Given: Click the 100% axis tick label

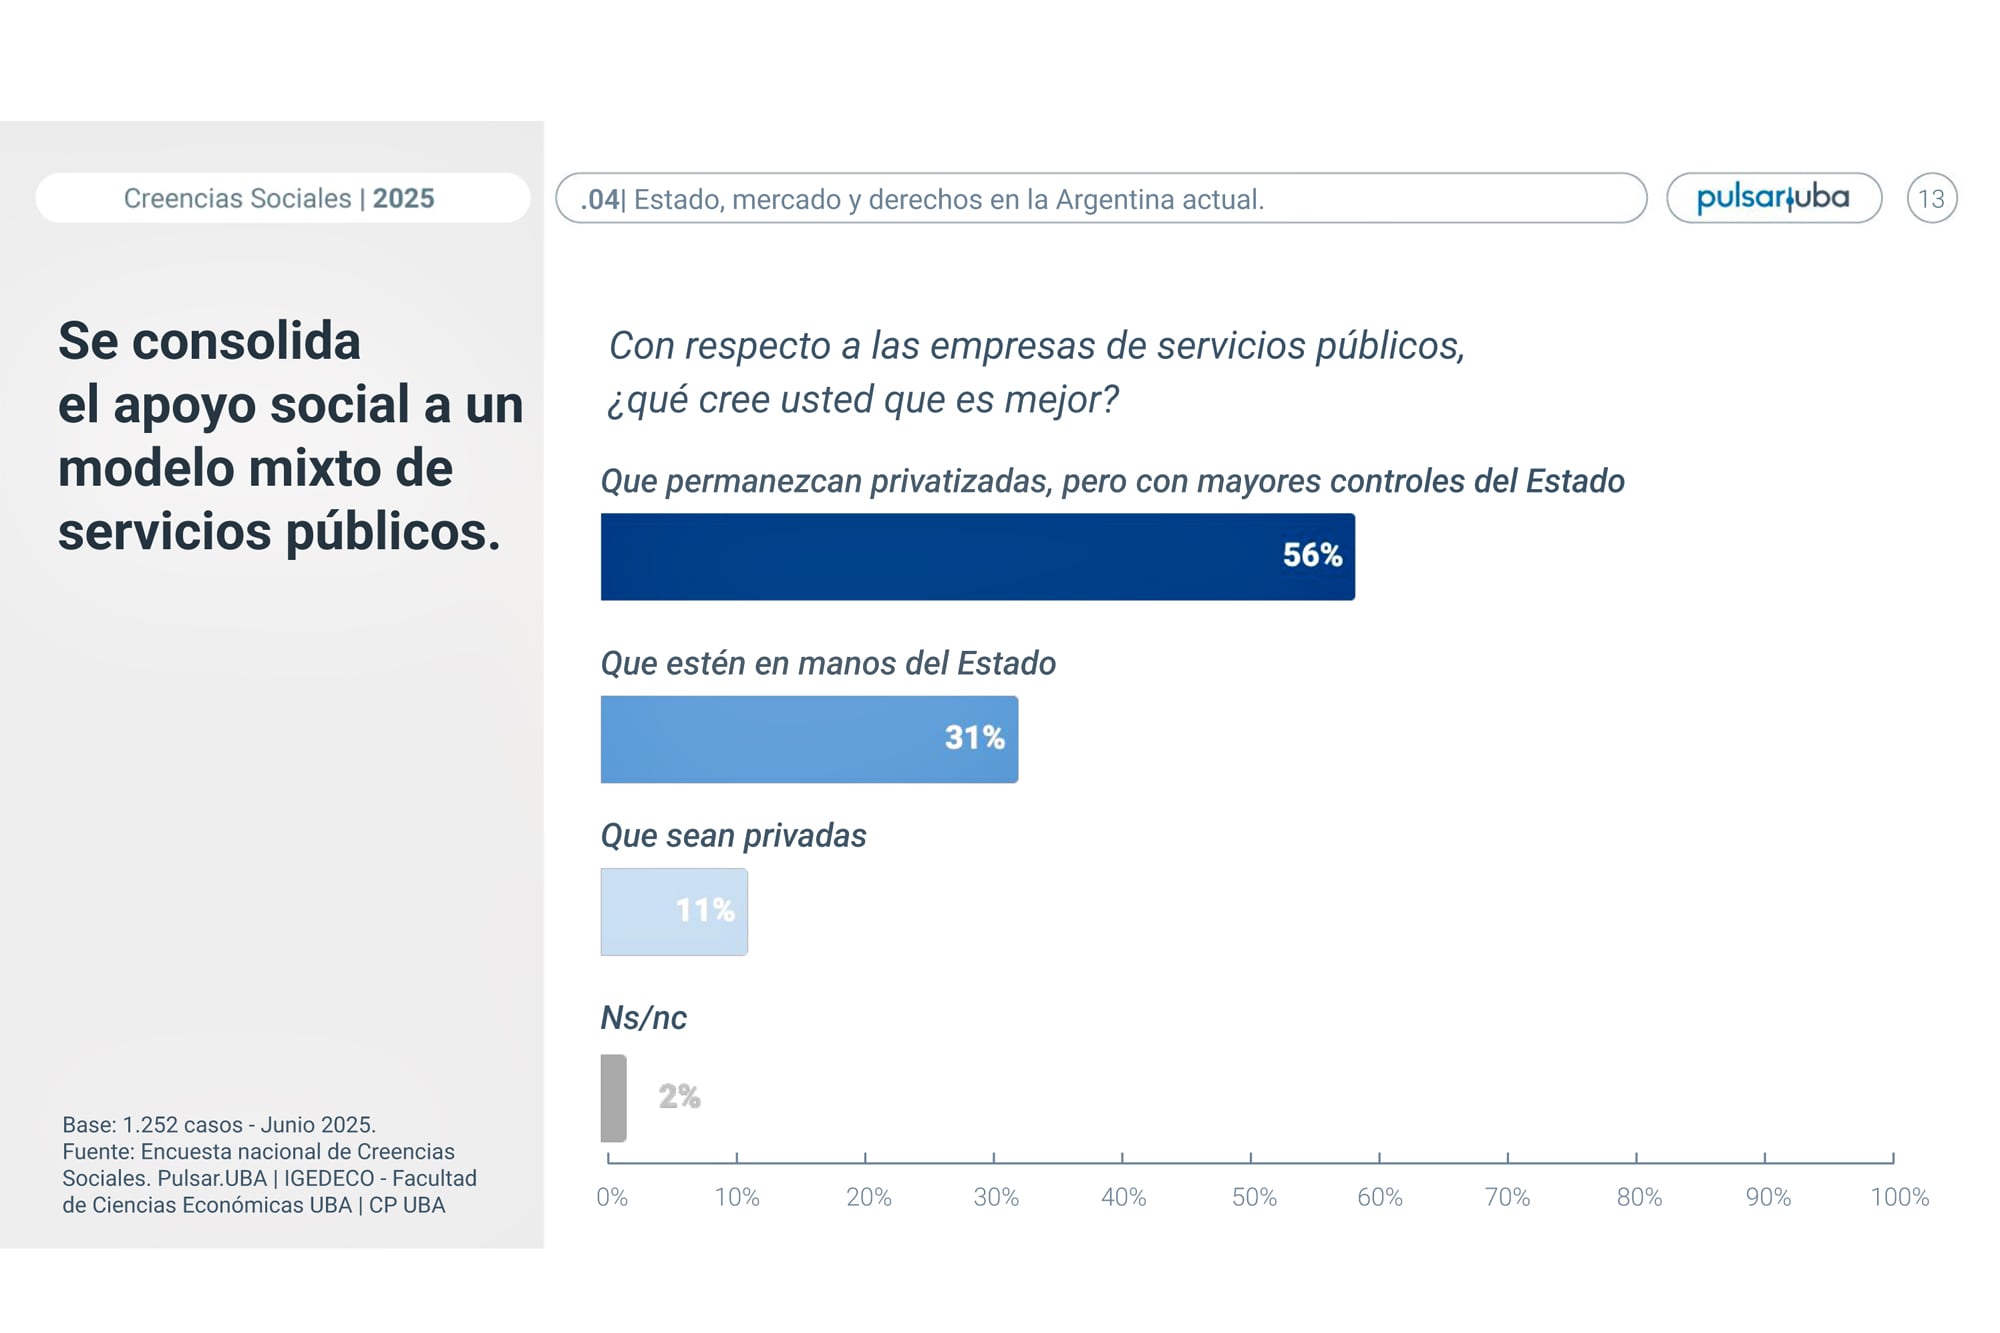Looking at the screenshot, I should coord(1899,1197).
